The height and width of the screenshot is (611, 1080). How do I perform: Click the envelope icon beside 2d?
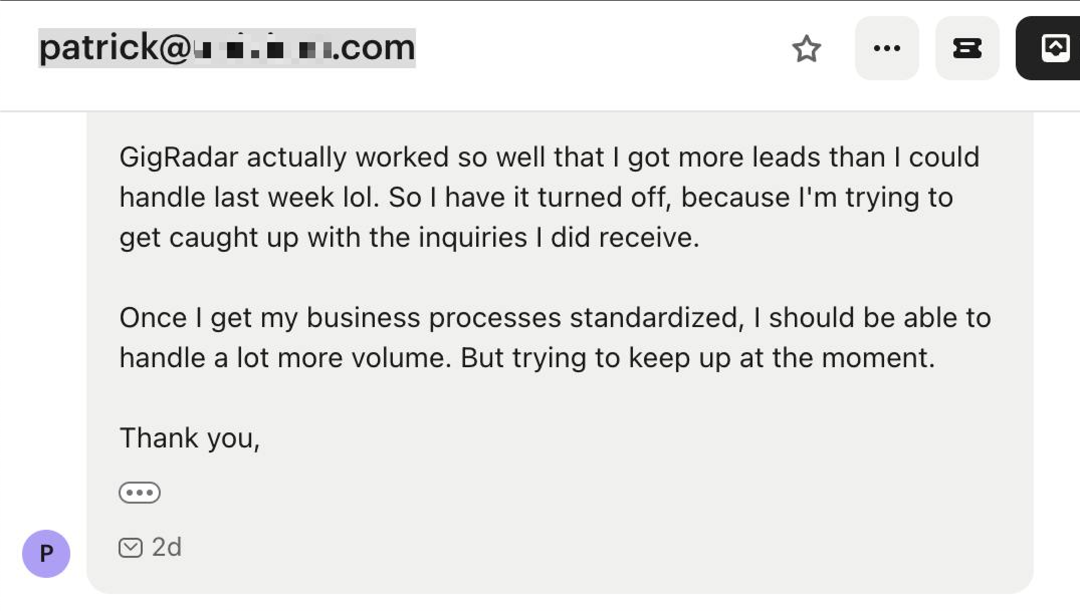[130, 548]
